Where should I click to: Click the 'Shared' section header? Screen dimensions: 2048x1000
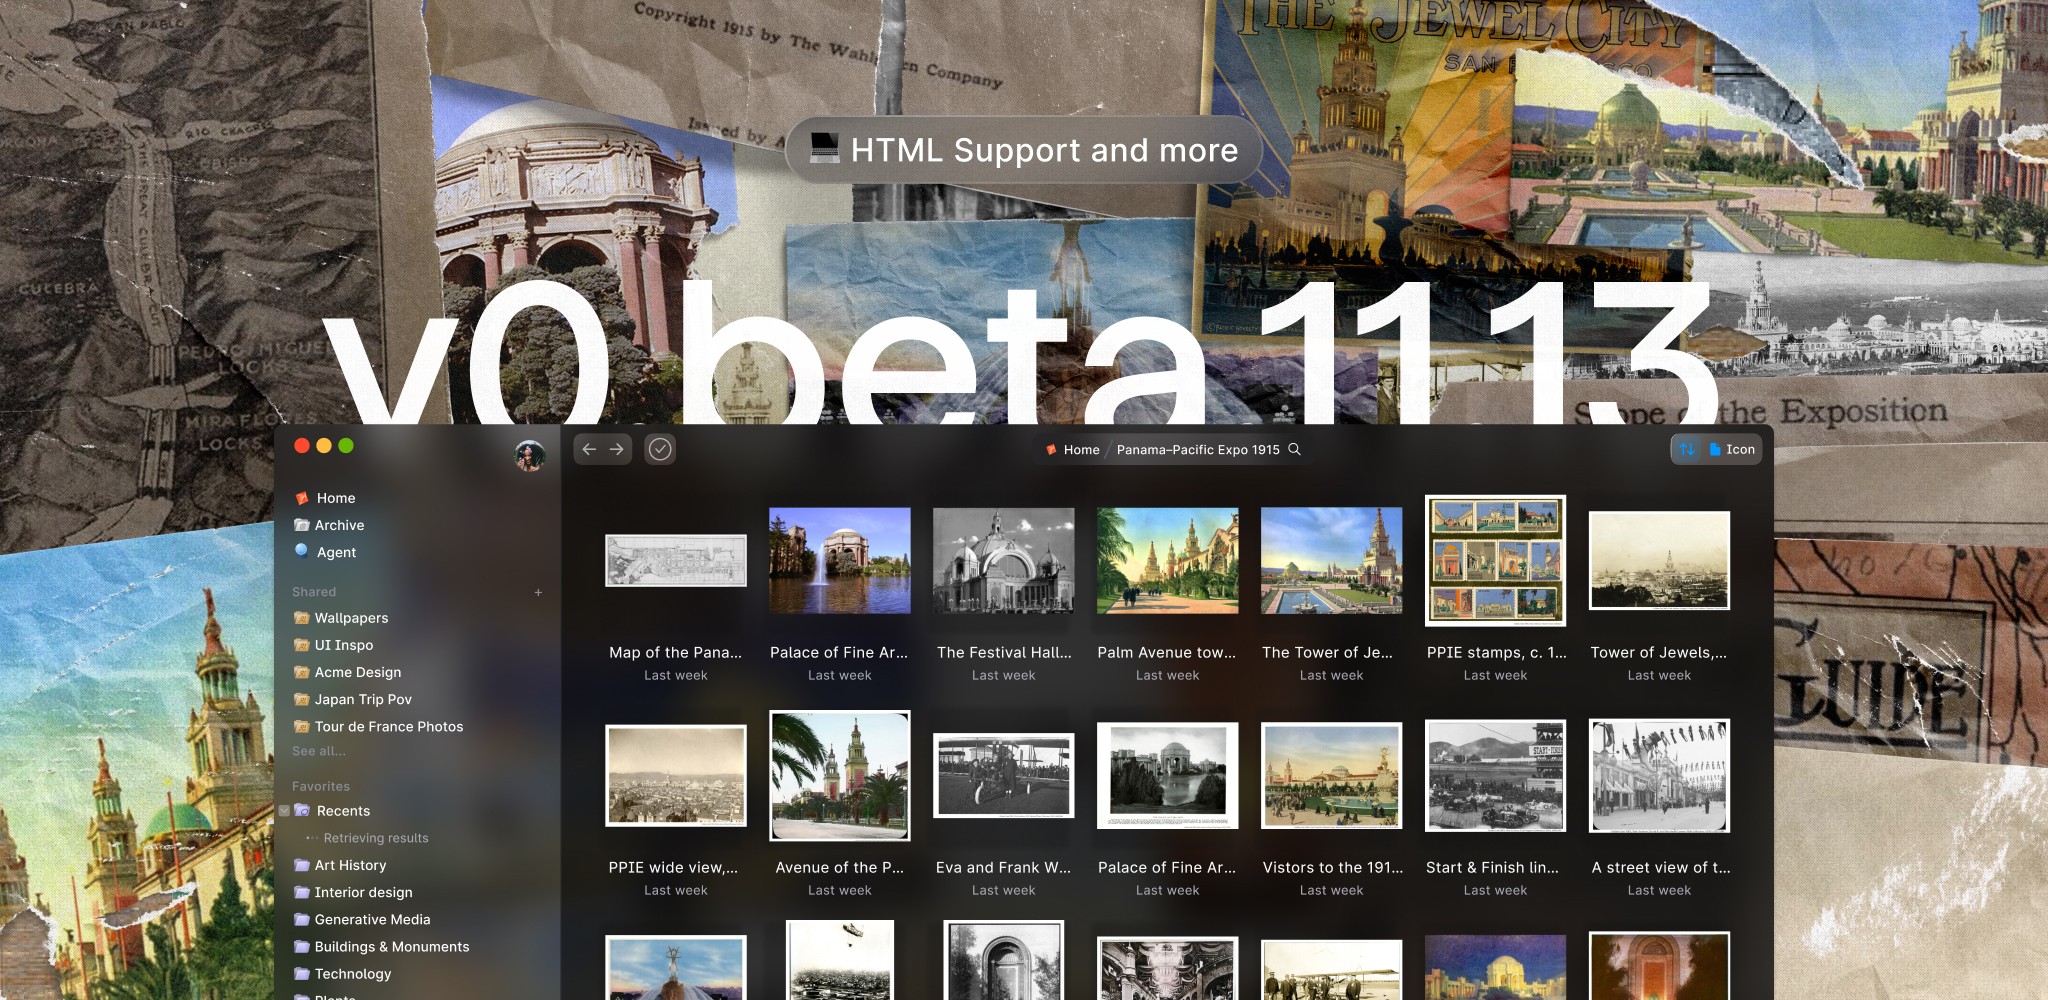tap(314, 592)
